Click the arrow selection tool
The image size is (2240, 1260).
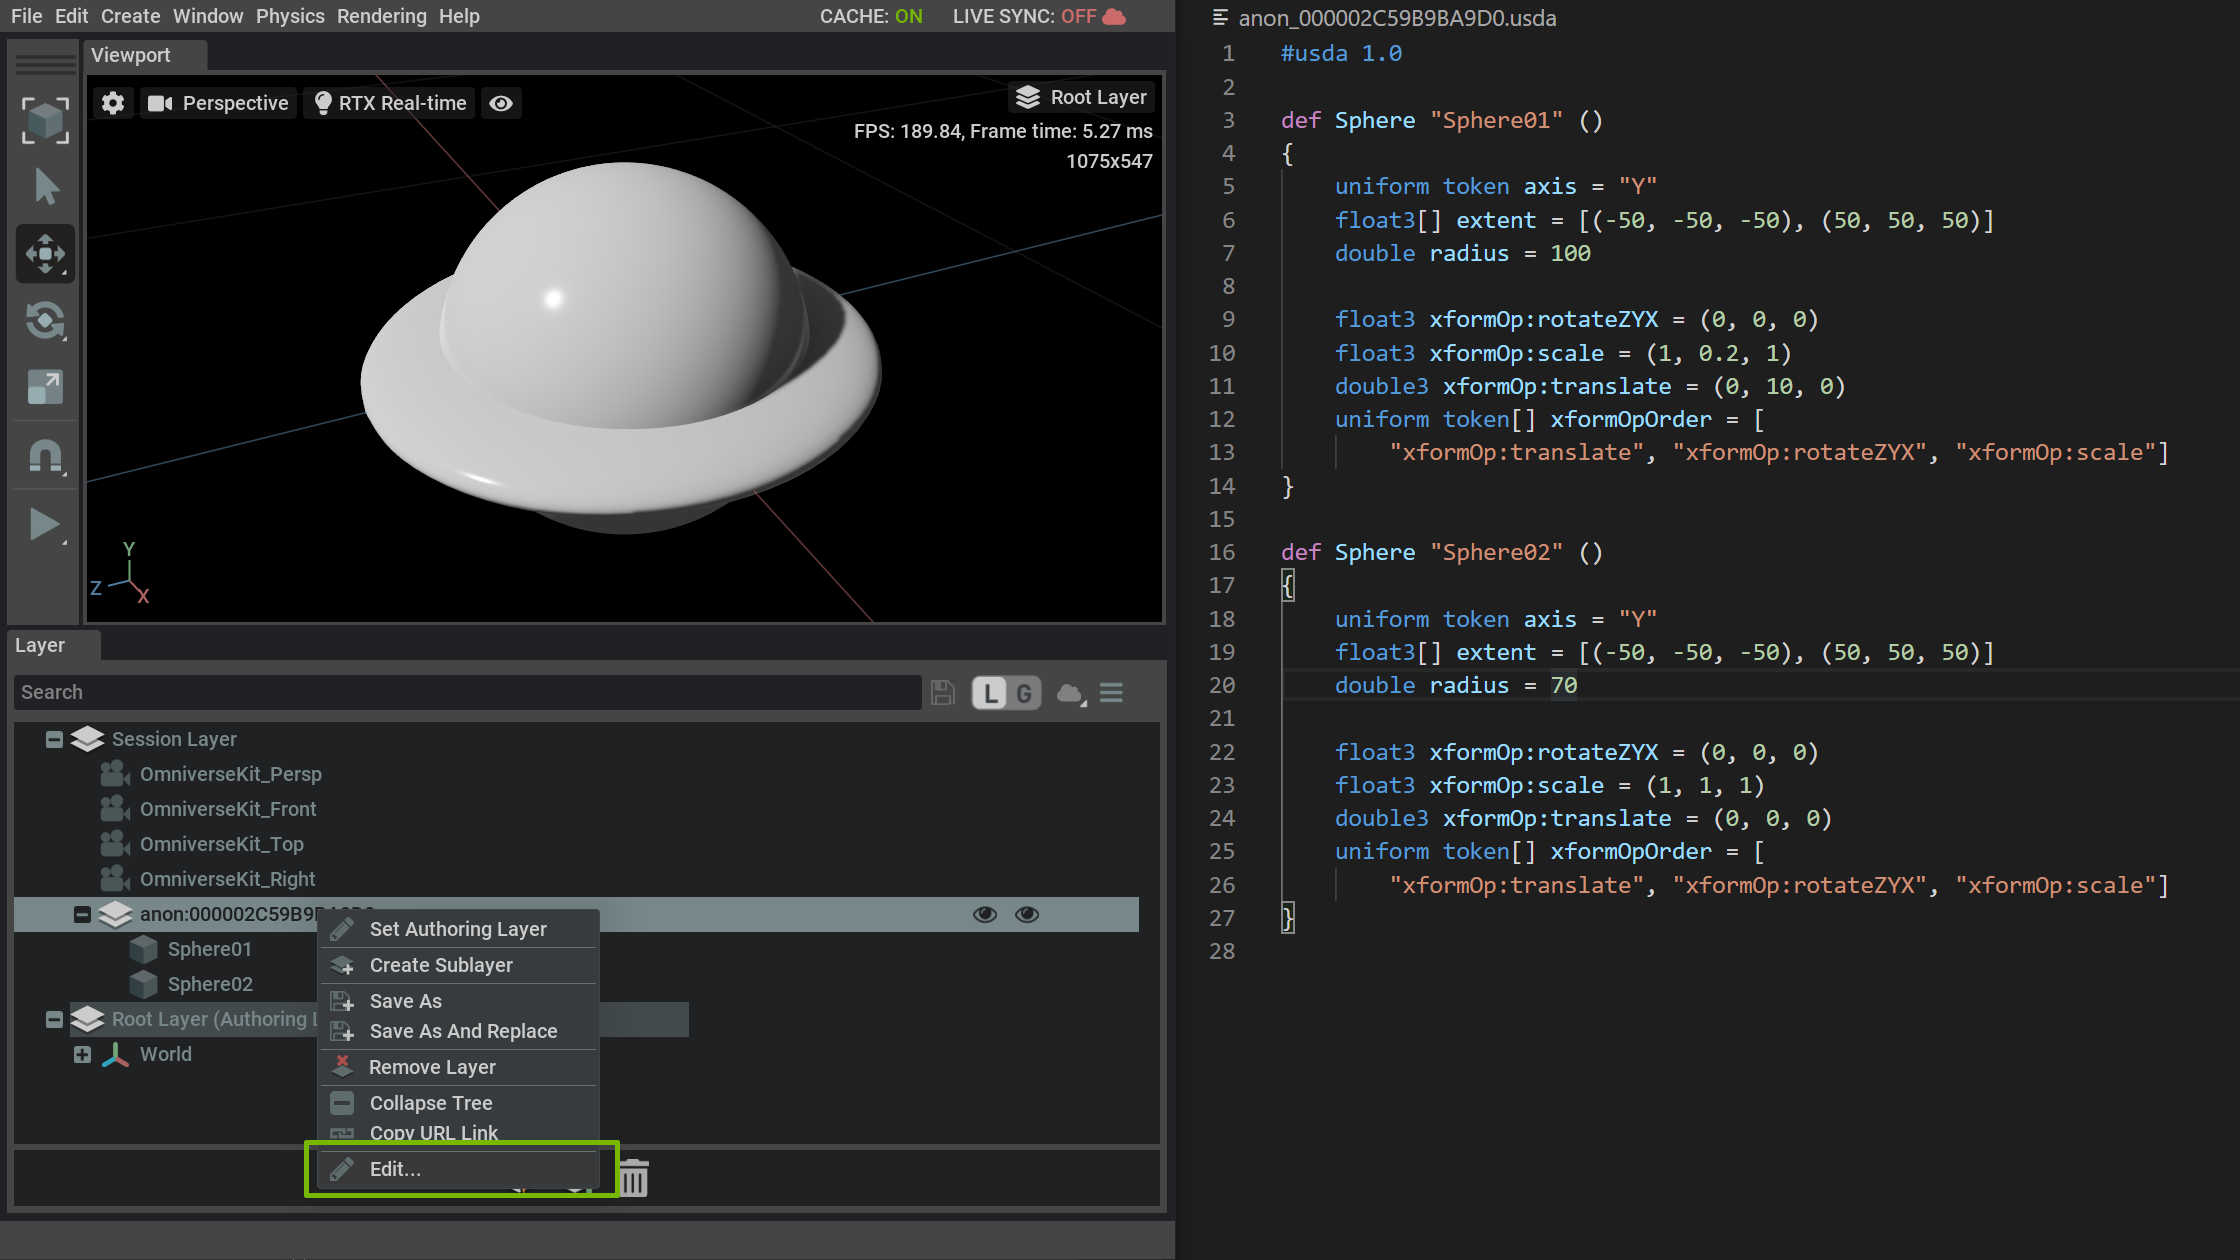coord(45,187)
